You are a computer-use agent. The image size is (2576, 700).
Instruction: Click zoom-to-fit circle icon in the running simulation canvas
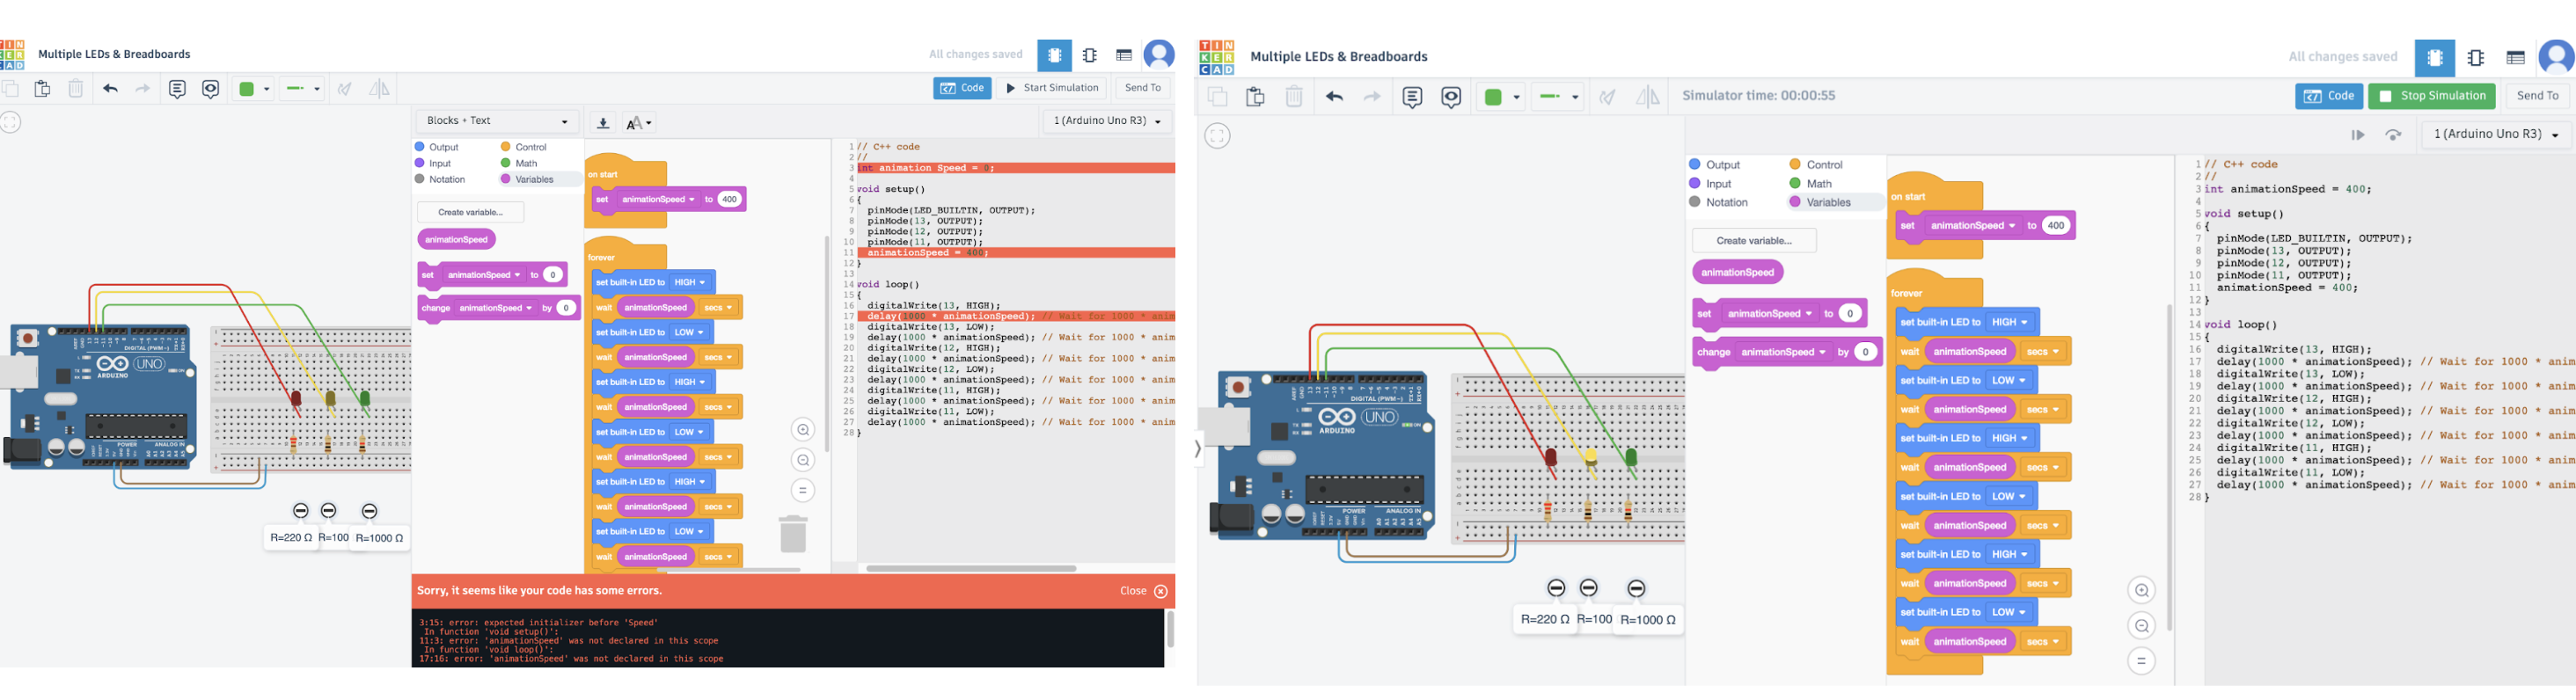(1217, 136)
